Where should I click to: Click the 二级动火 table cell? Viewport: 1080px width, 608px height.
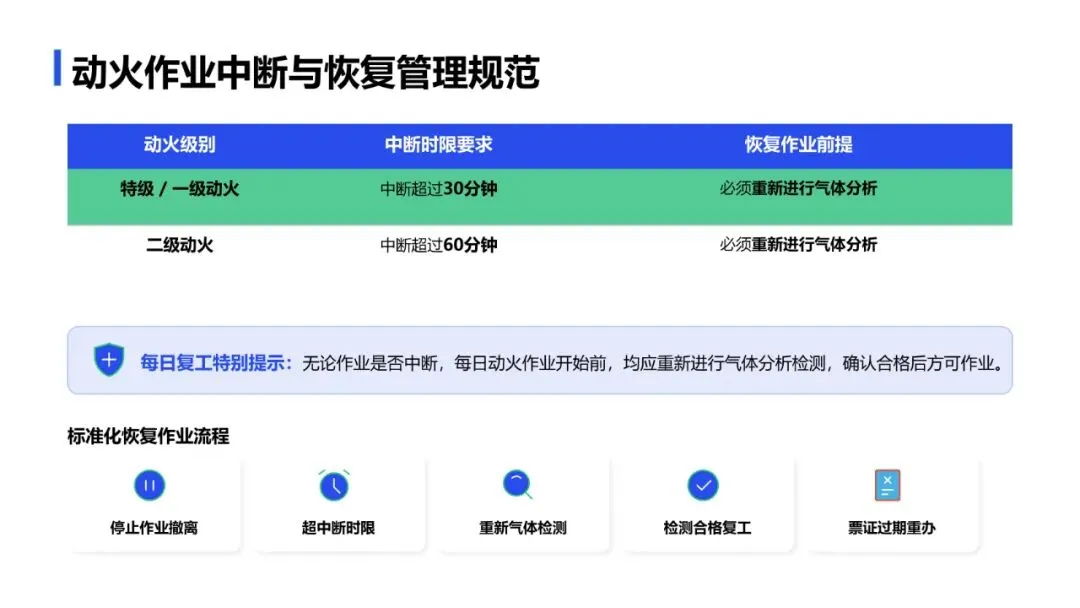coord(180,245)
